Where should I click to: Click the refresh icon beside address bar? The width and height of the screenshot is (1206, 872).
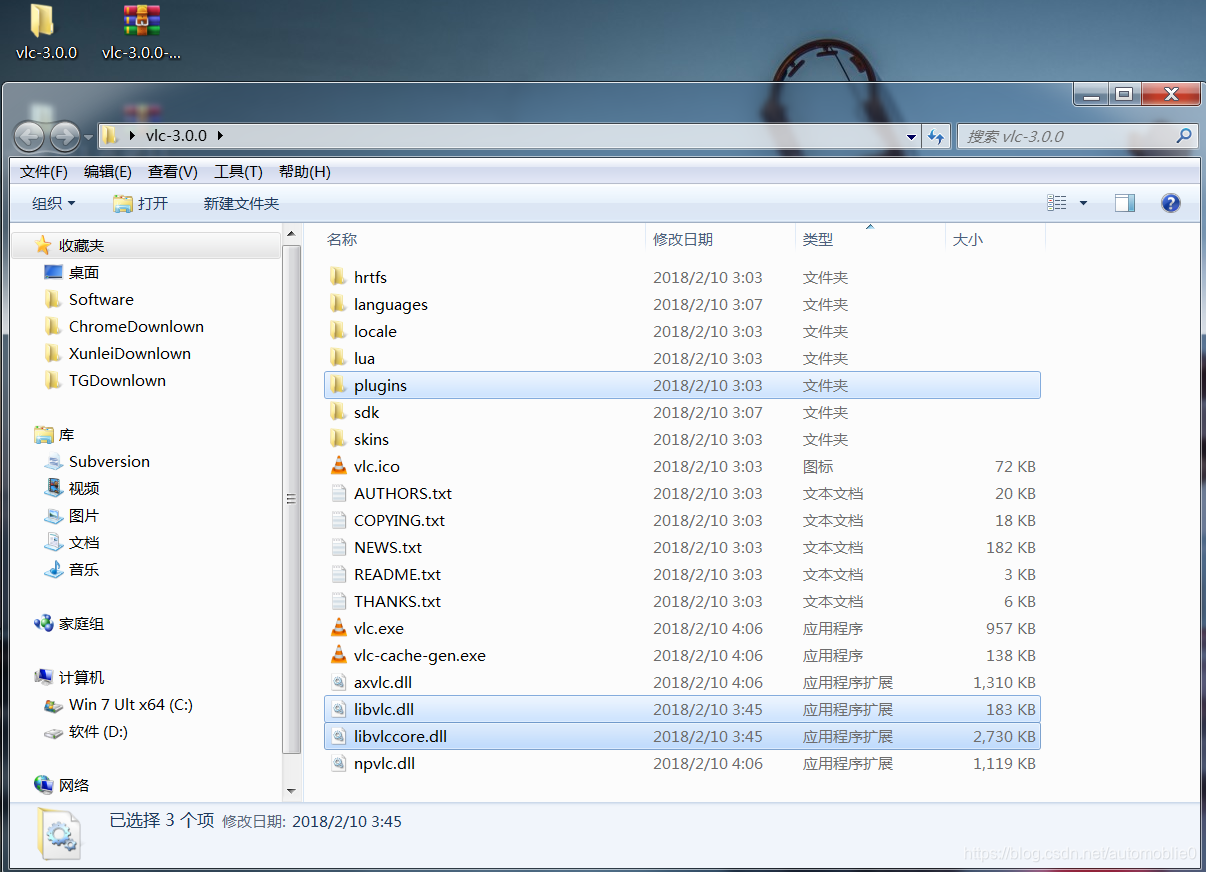pos(936,136)
